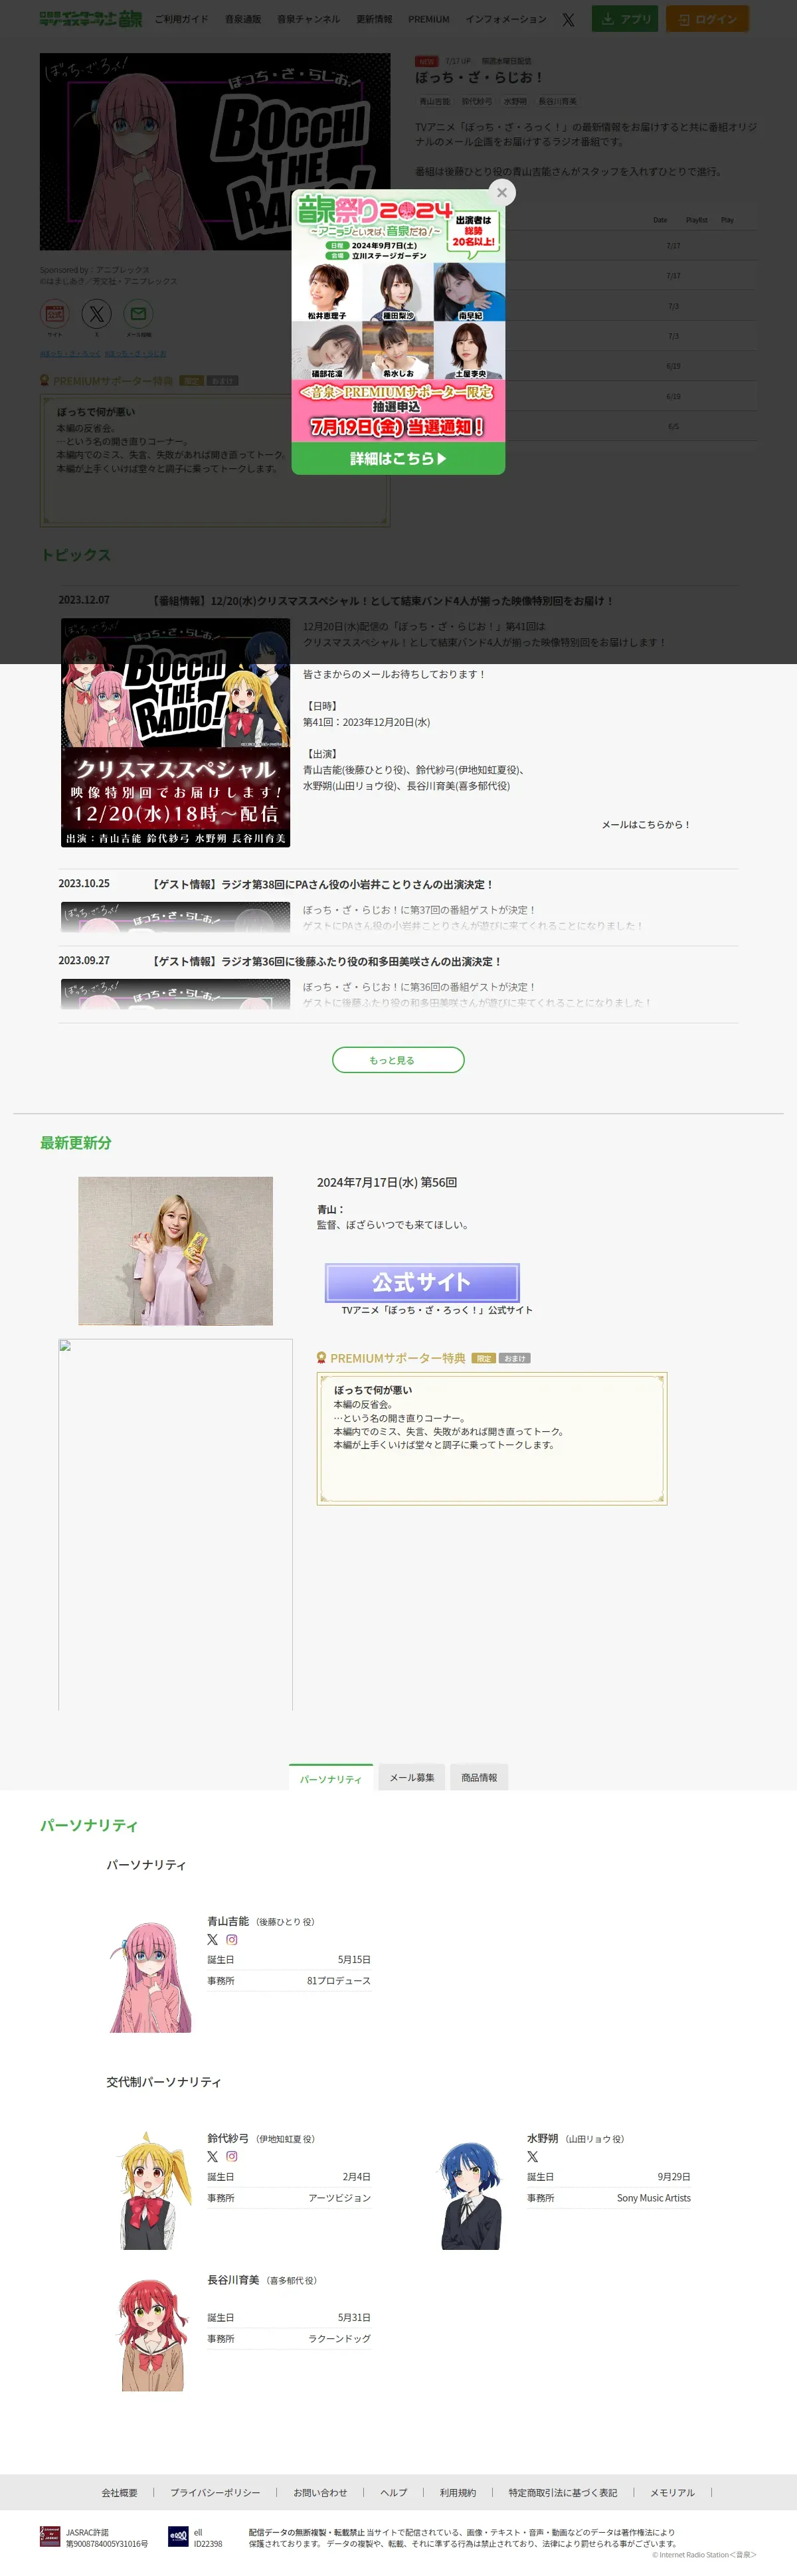Viewport: 797px width, 2576px height.
Task: Open 会社概要 in the footer
Action: [x=119, y=2492]
